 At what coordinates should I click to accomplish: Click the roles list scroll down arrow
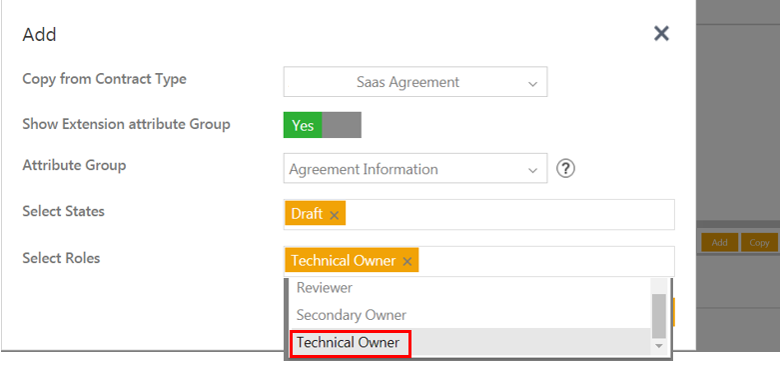659,346
